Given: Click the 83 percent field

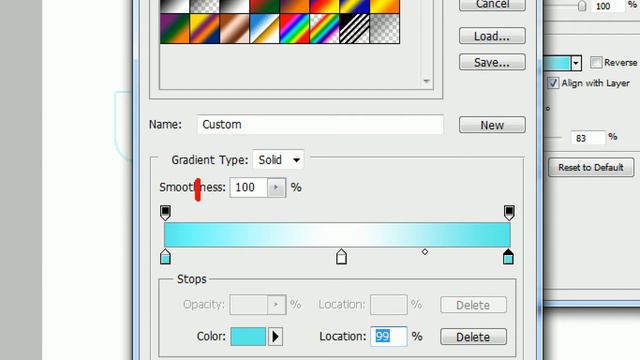Looking at the screenshot, I should pos(588,138).
